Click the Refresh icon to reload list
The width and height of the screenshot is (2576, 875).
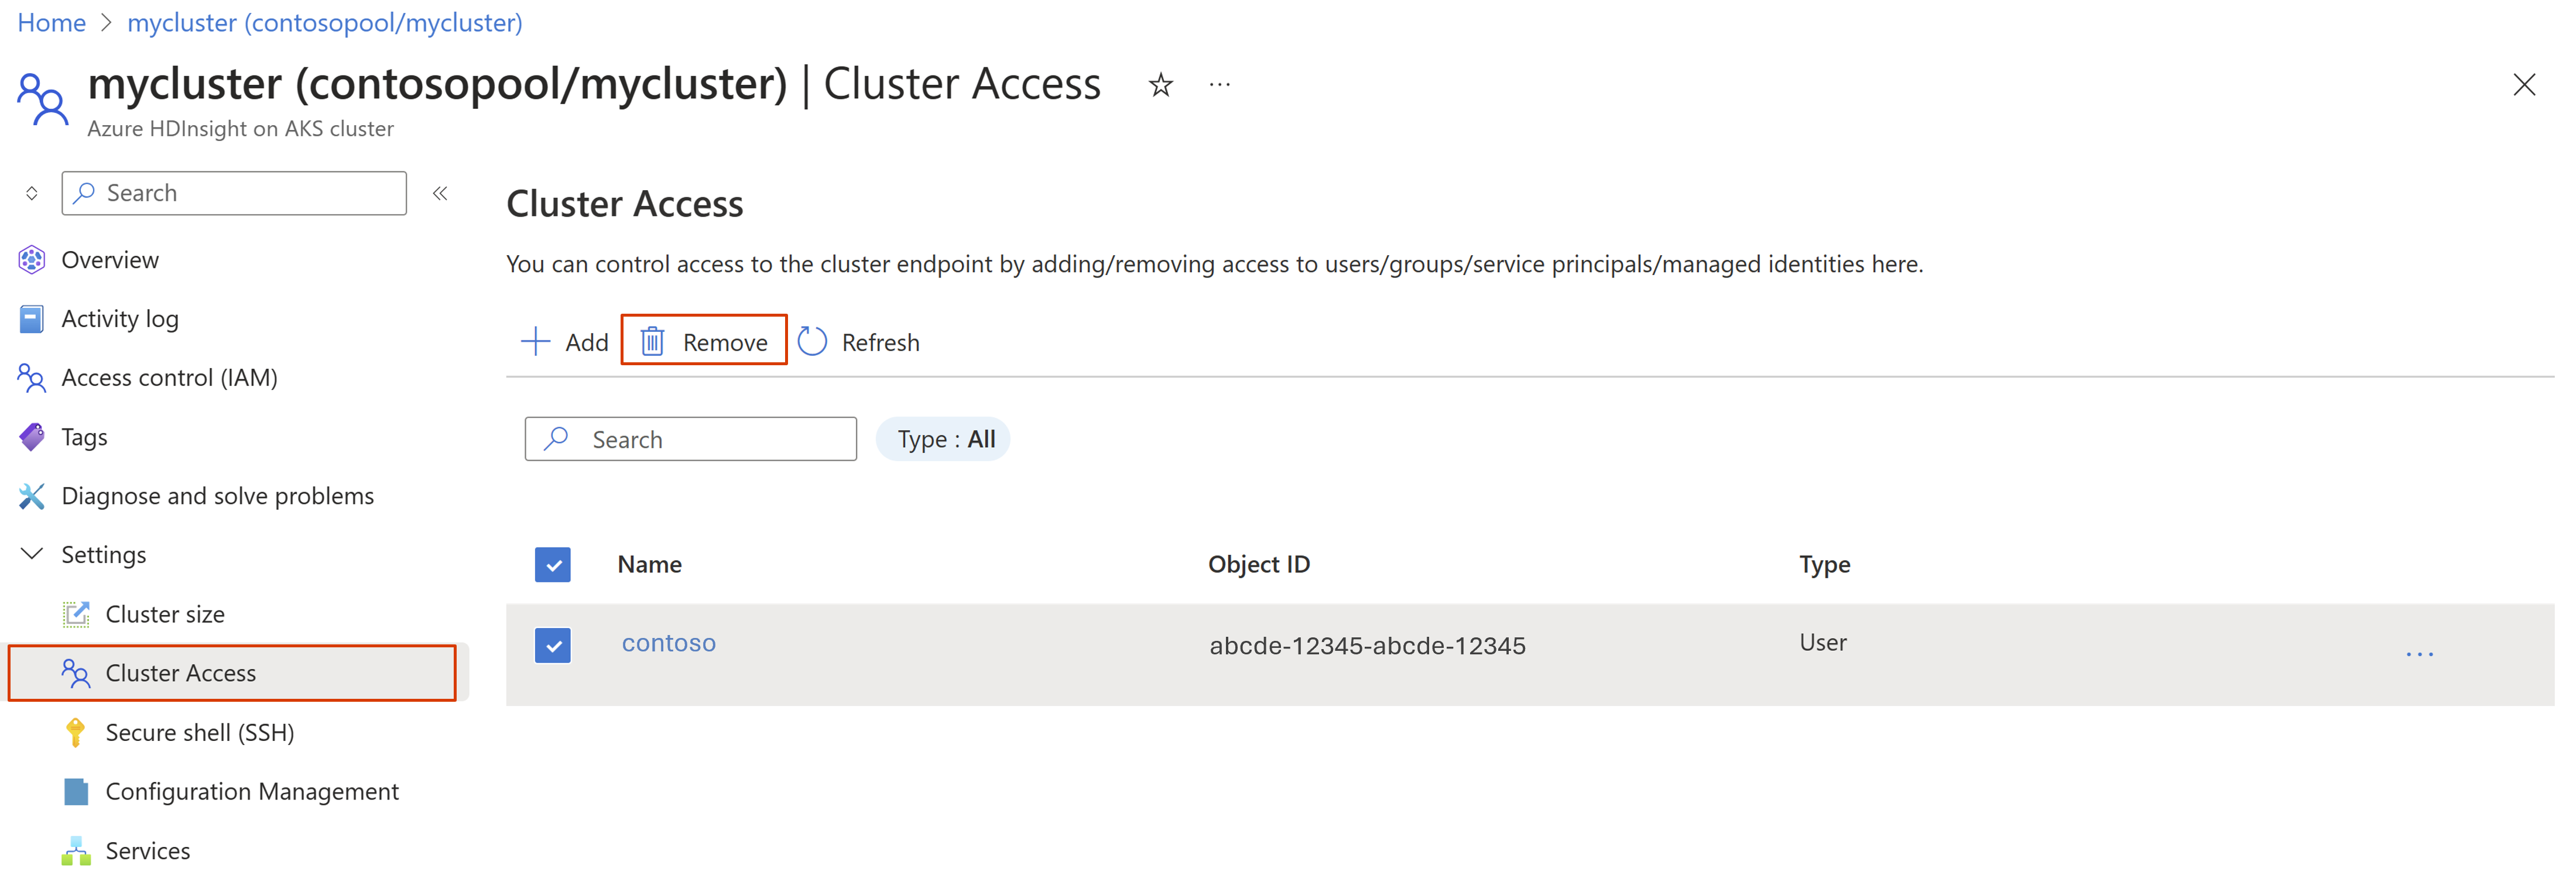pyautogui.click(x=815, y=341)
